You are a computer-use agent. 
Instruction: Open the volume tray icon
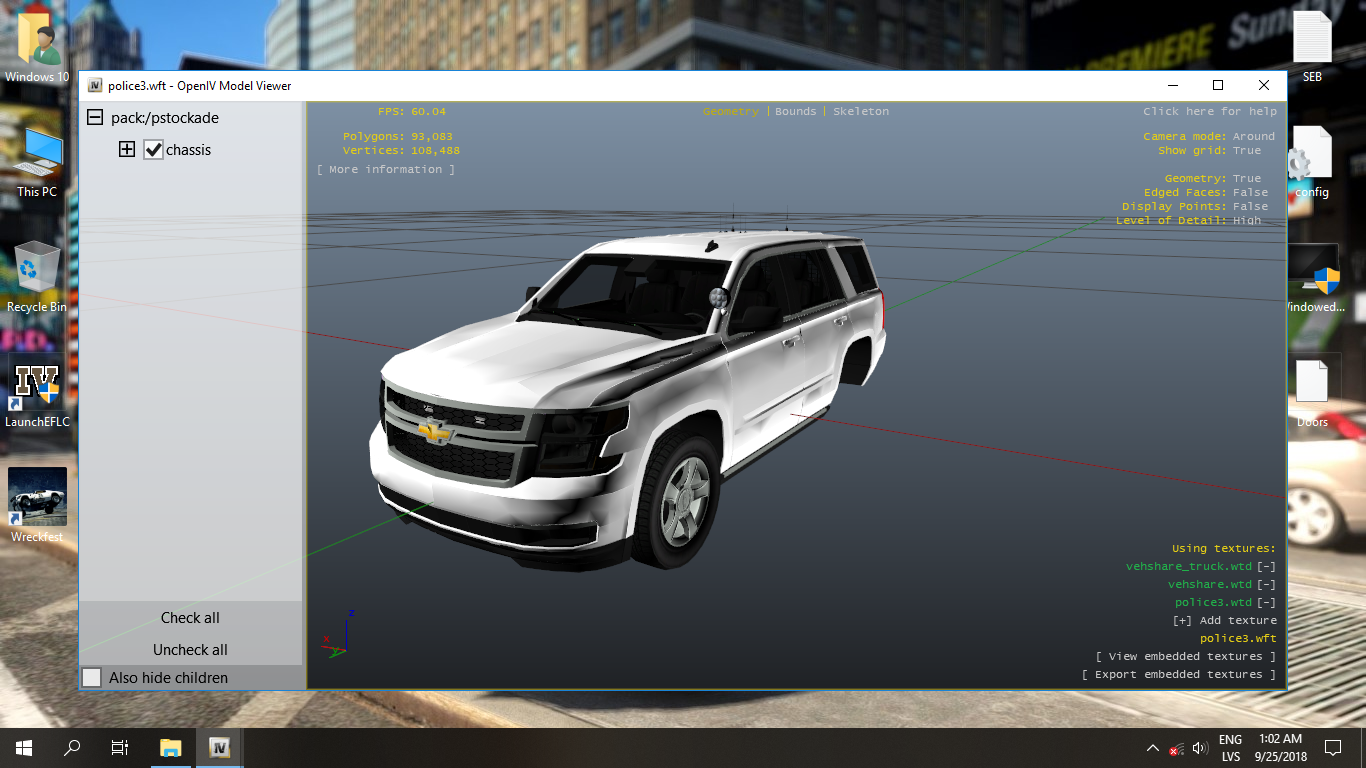coord(1200,748)
